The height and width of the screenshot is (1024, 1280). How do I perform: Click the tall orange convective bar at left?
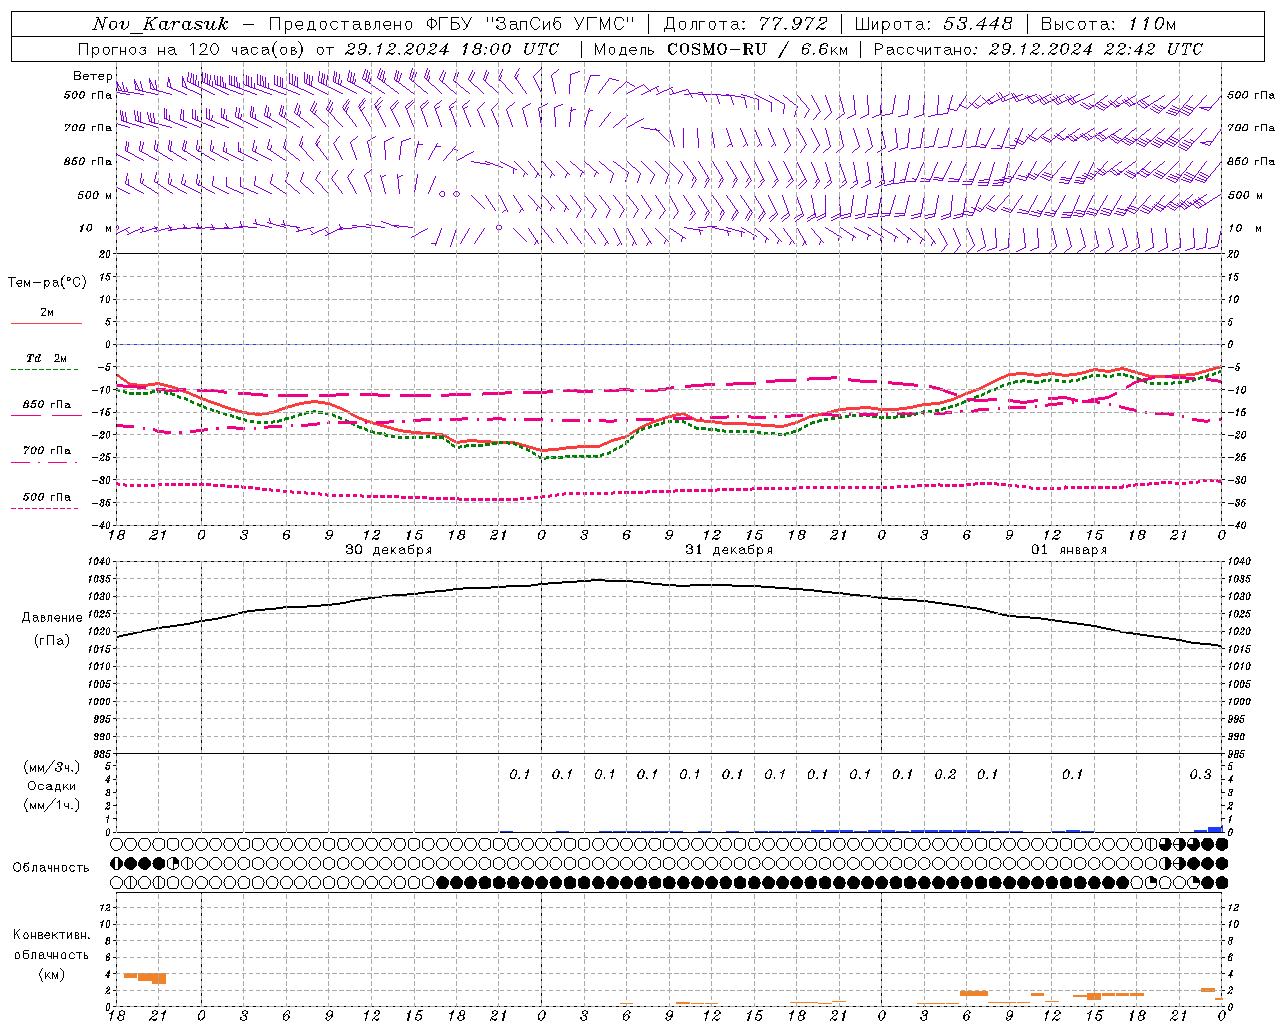[x=159, y=978]
